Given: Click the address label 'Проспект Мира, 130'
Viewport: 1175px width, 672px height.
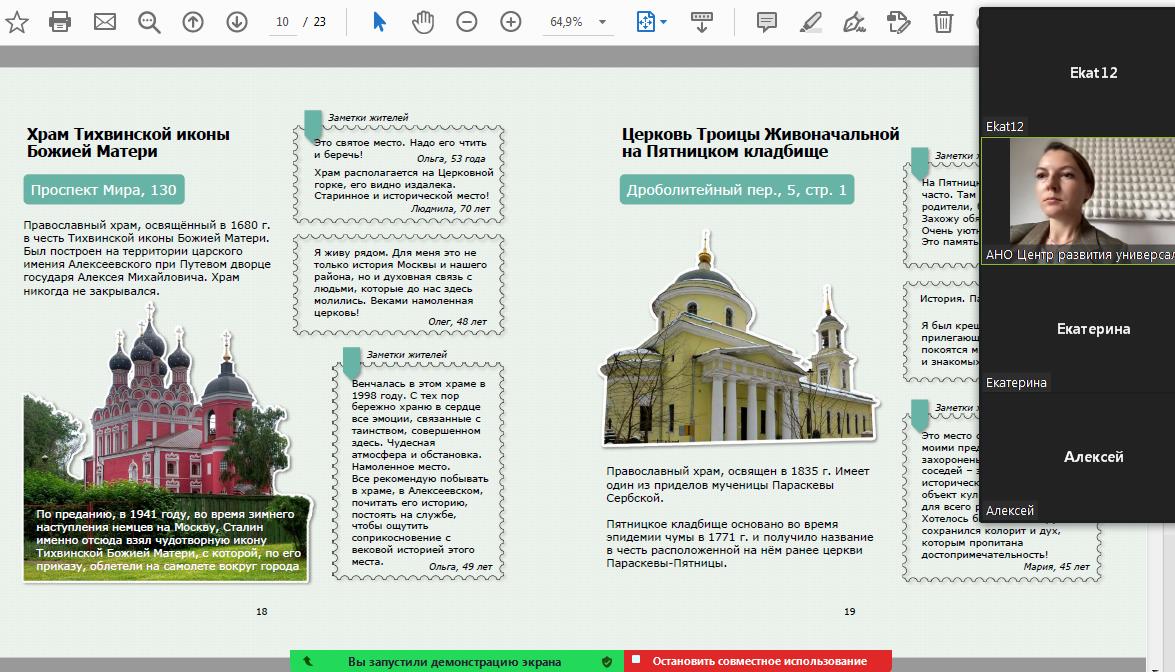Looking at the screenshot, I should tap(103, 190).
